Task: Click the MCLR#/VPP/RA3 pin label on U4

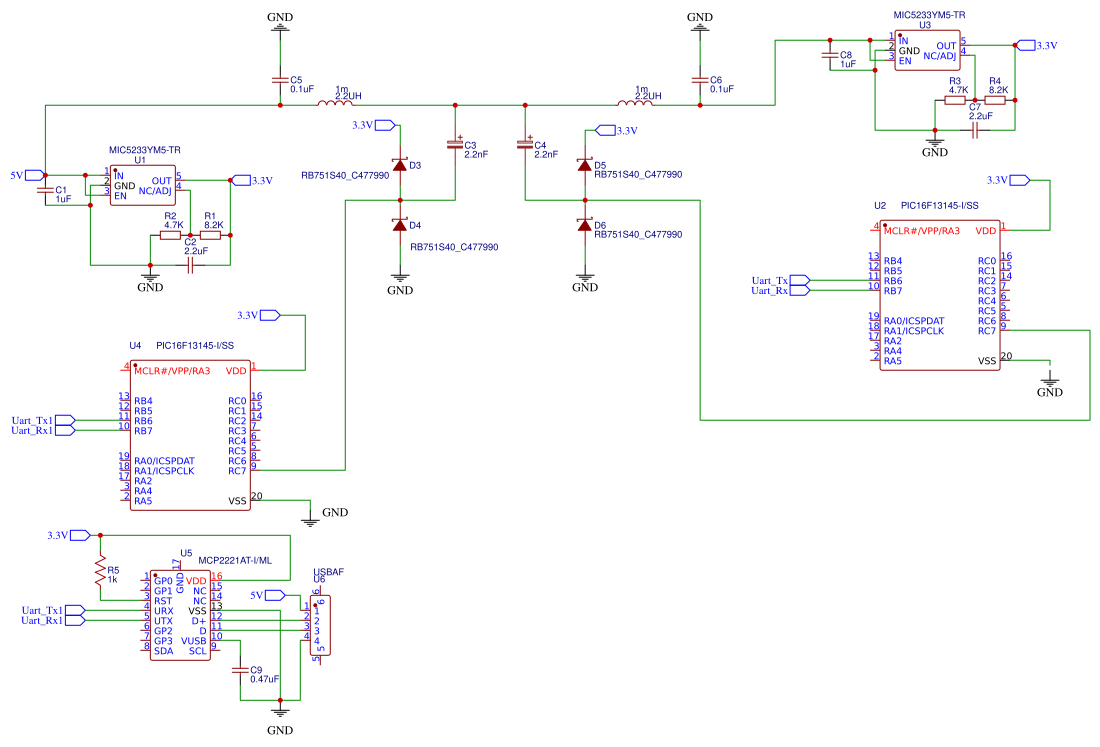Action: [x=172, y=371]
